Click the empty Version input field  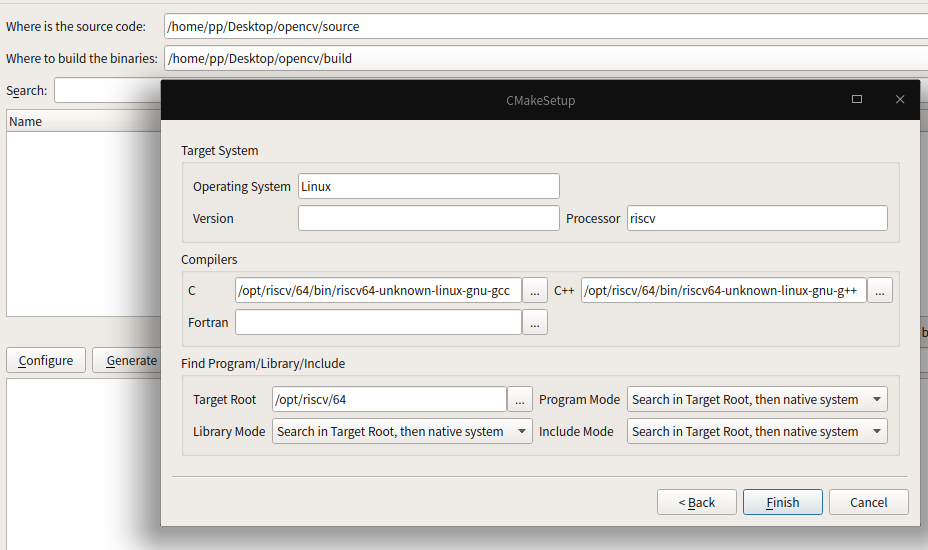point(428,218)
